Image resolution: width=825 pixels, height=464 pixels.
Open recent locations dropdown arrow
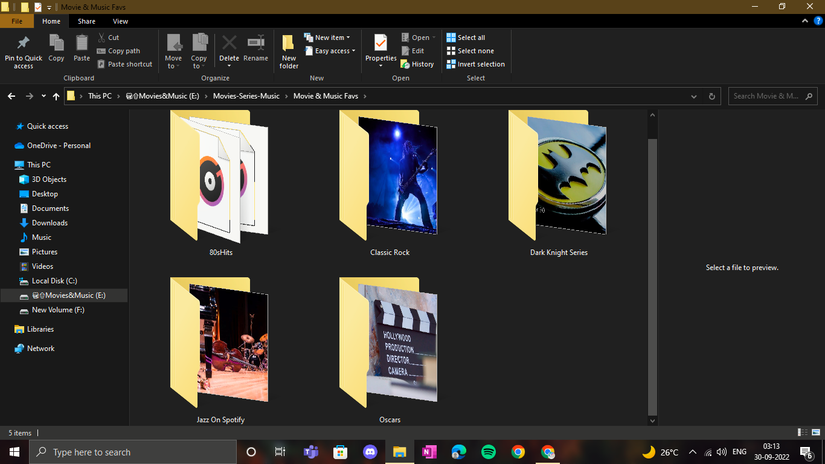coord(43,96)
